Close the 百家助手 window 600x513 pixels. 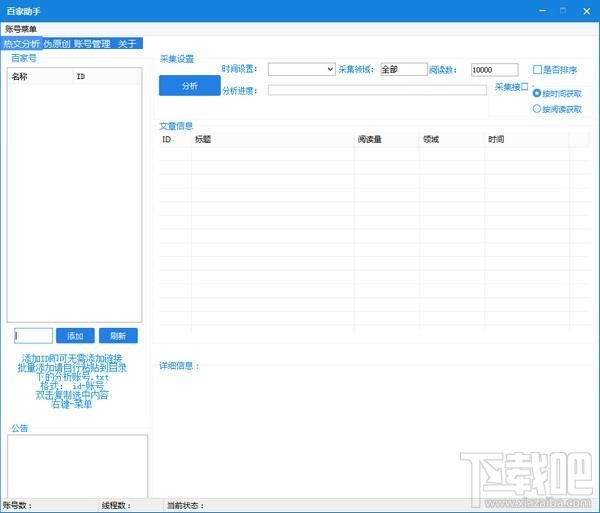[587, 11]
